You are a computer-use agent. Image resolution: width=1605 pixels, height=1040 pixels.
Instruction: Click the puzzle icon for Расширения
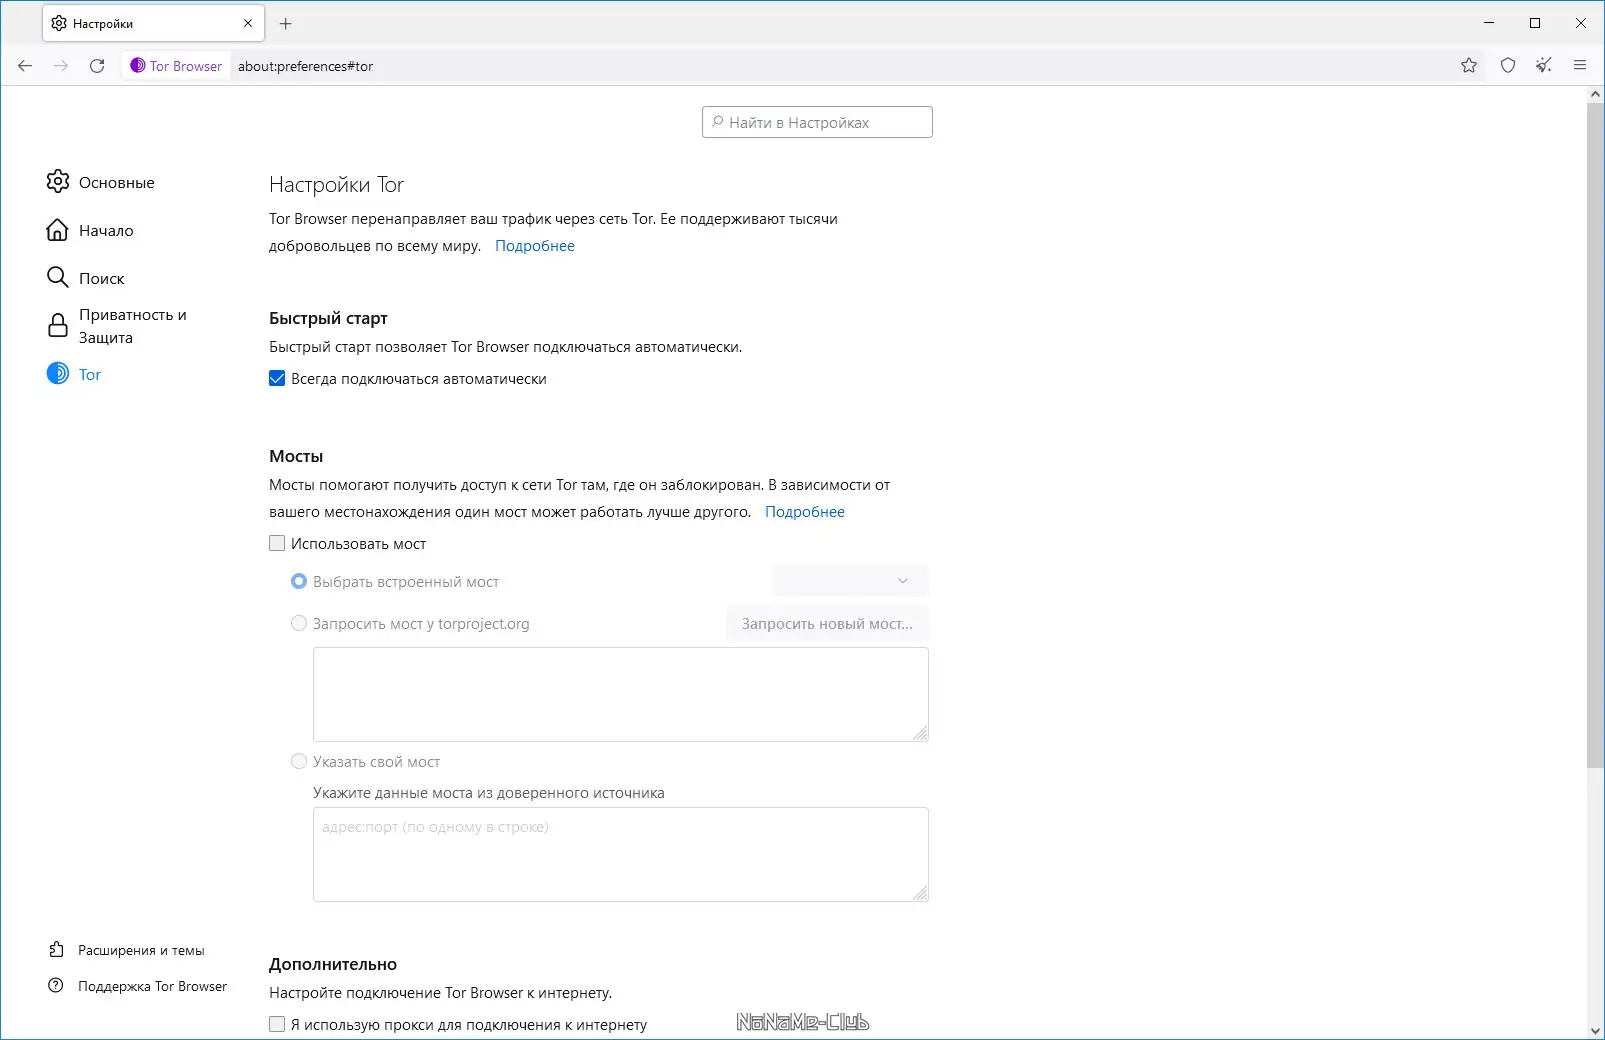pos(57,950)
